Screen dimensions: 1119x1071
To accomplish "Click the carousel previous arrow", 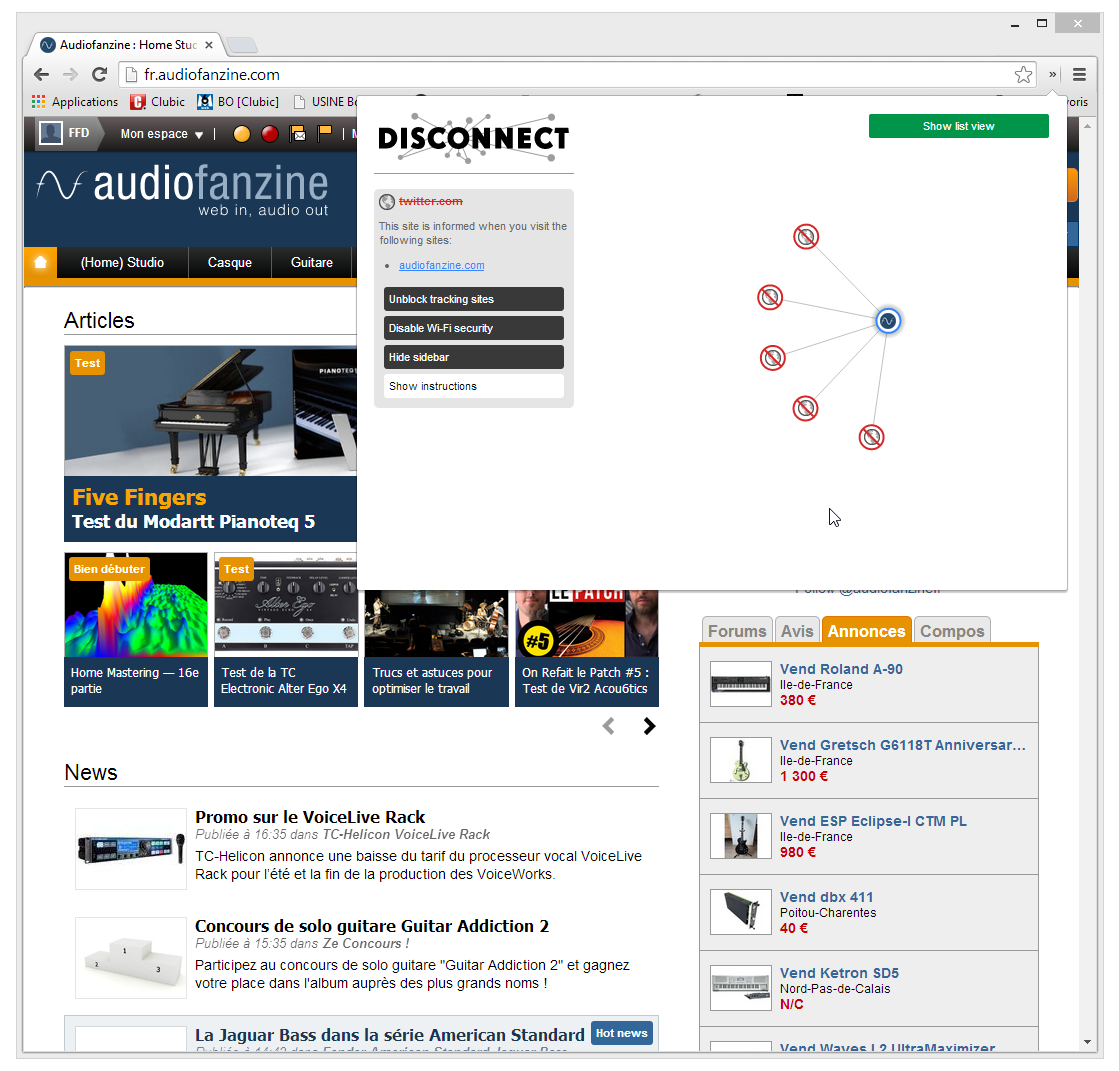I will tap(608, 726).
